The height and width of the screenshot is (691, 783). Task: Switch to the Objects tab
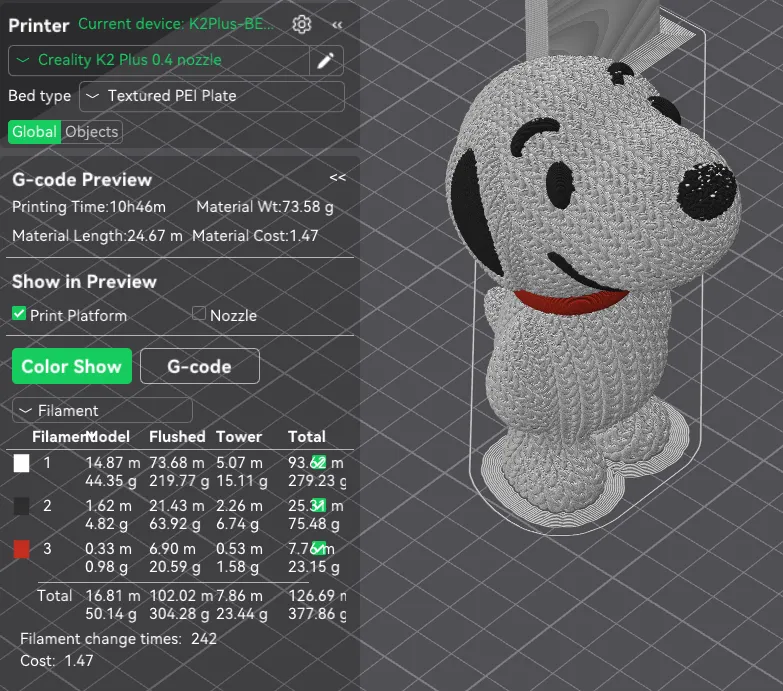coord(91,132)
